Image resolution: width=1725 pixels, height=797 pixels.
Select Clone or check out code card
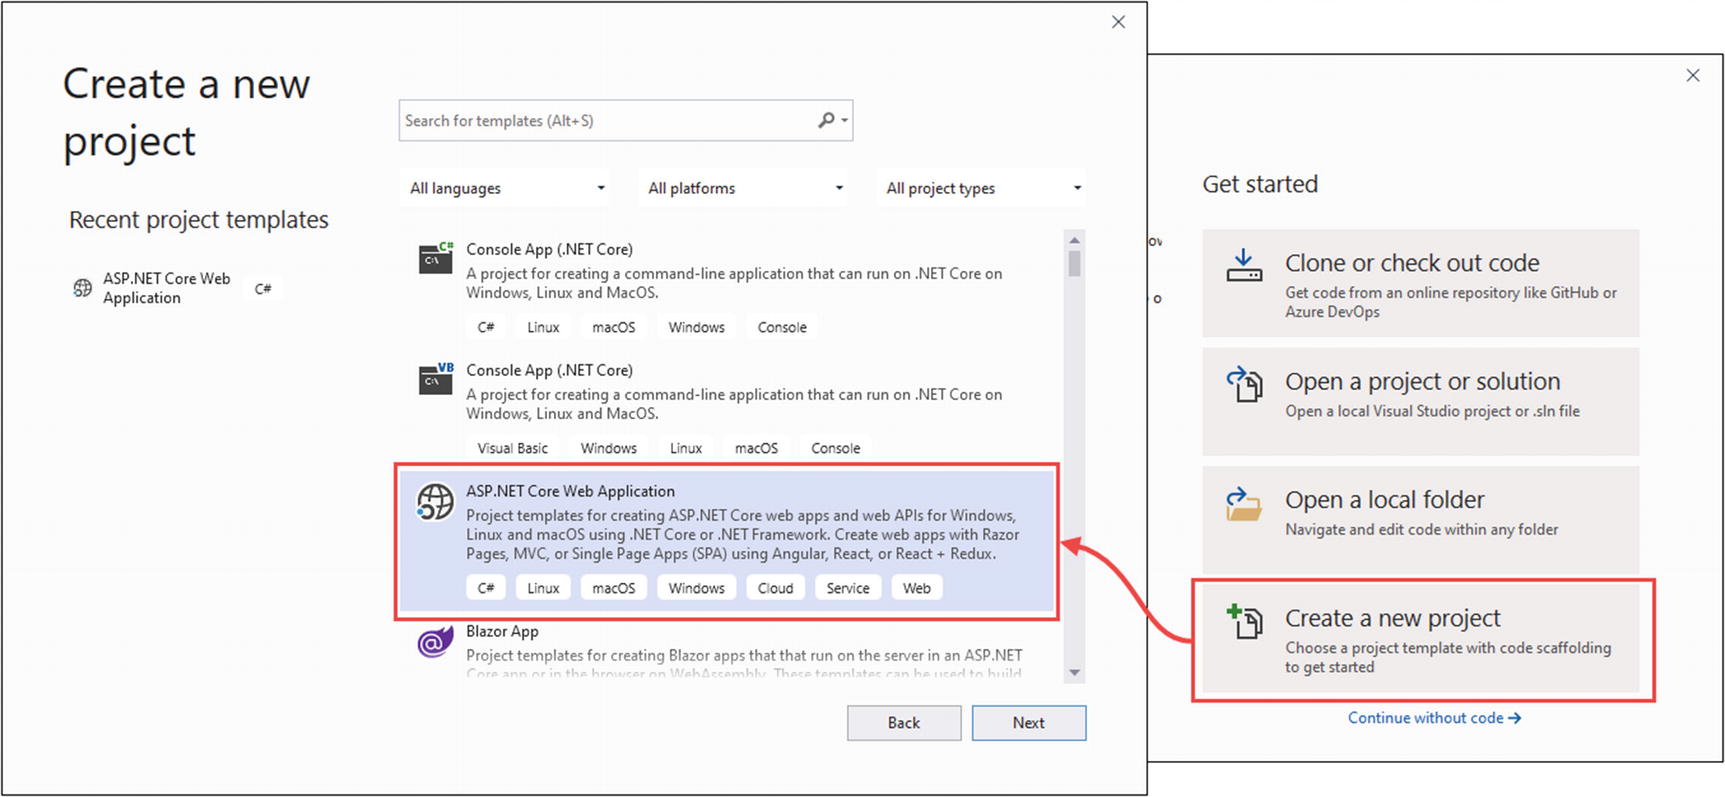(x=1420, y=283)
